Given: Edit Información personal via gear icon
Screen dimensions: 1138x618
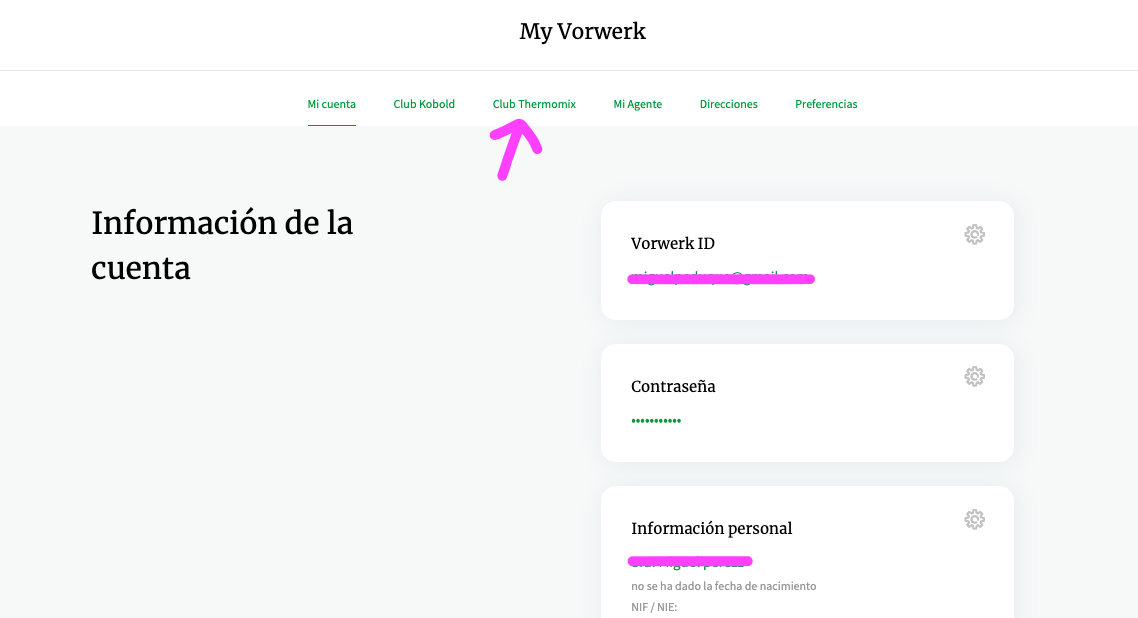Looking at the screenshot, I should (x=974, y=519).
